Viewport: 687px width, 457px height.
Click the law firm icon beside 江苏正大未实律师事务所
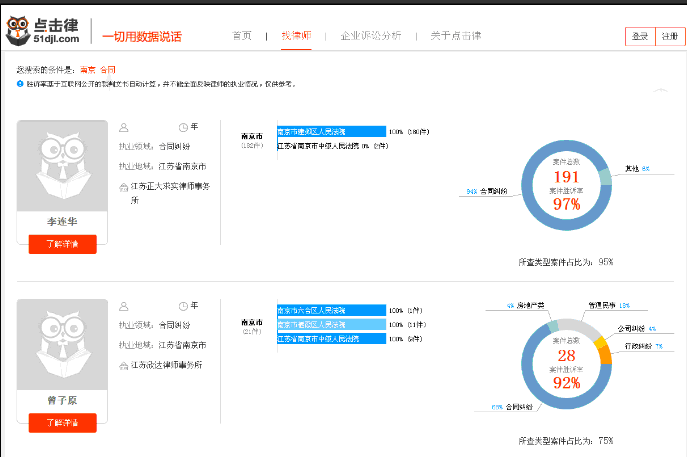click(124, 188)
